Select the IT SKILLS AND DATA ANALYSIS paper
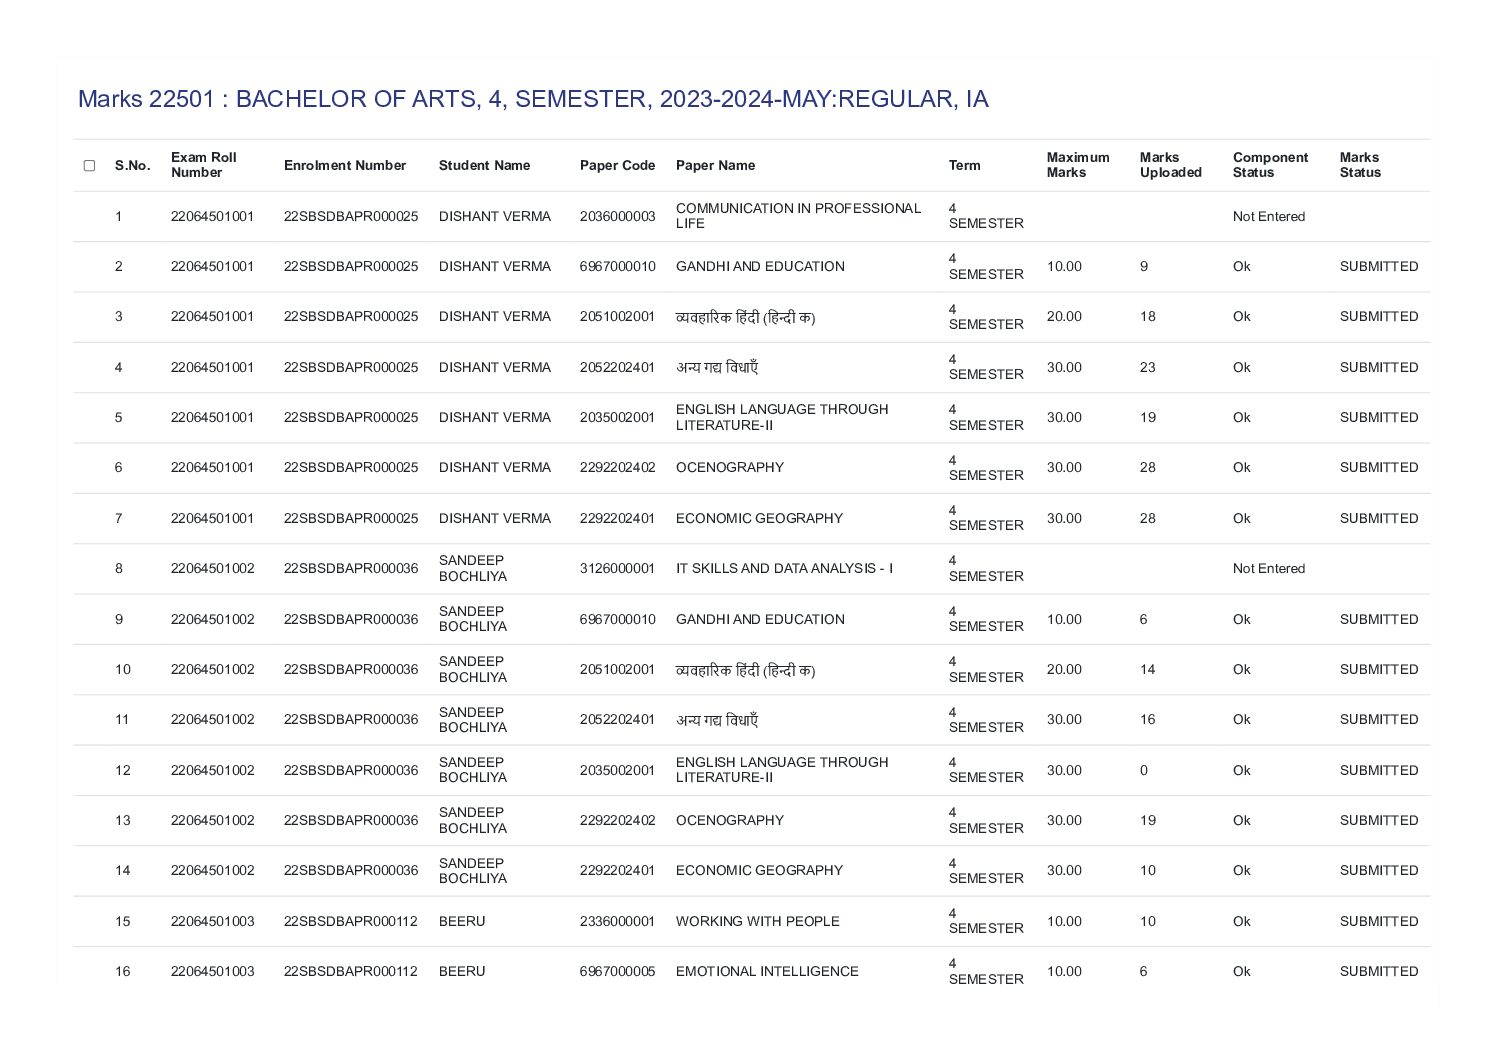Image resolution: width=1497 pixels, height=1058 pixels. tap(784, 568)
